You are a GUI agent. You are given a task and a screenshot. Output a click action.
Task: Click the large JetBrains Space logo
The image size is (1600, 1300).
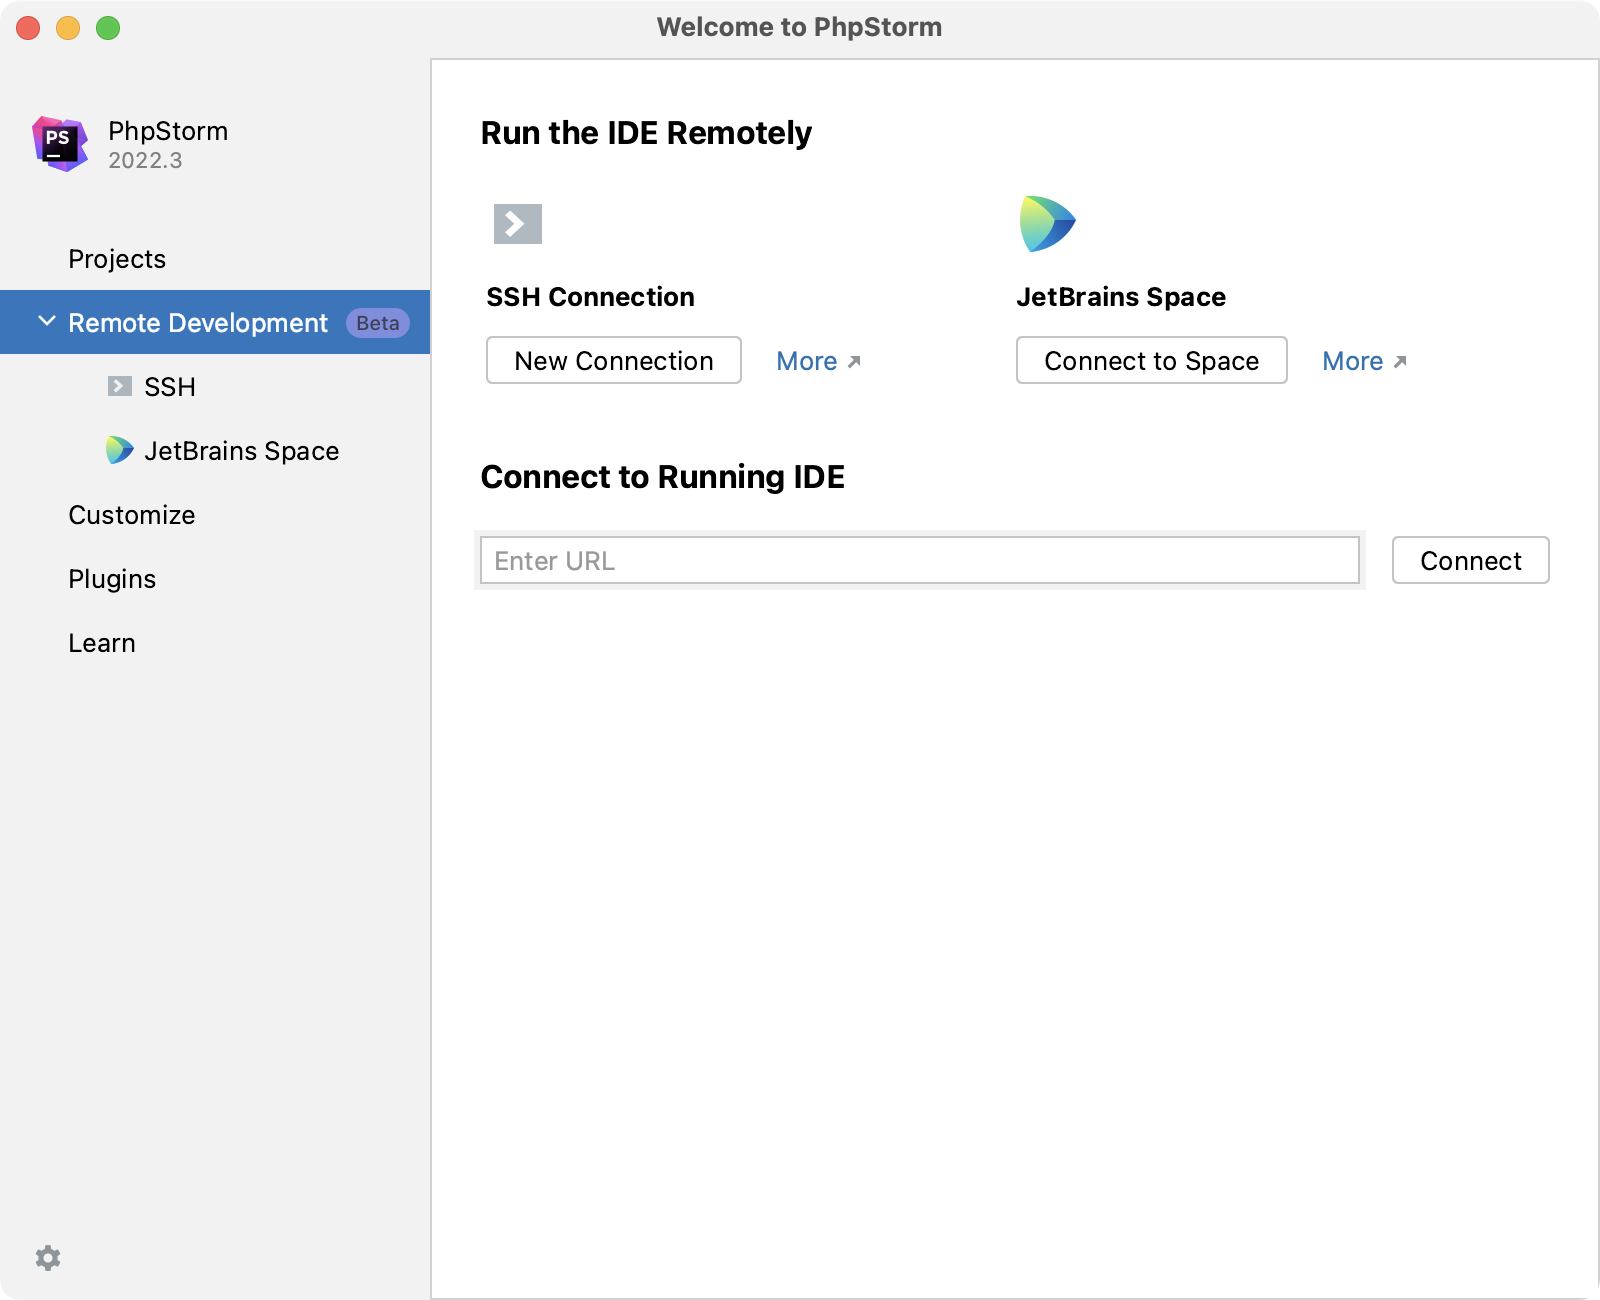(x=1047, y=224)
